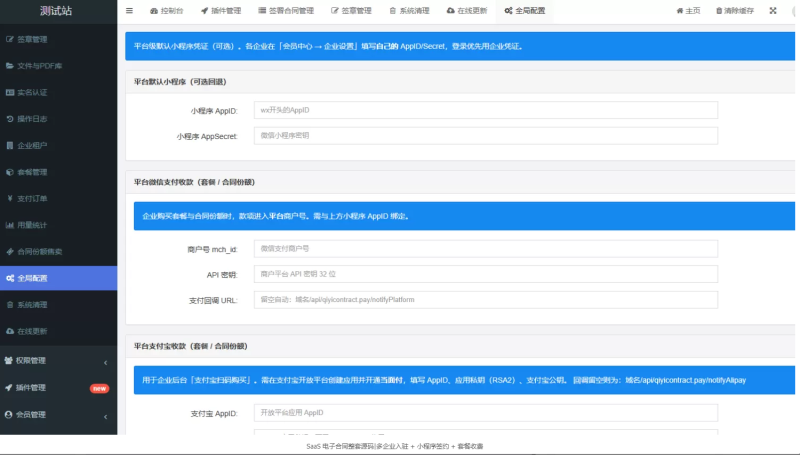This screenshot has width=800, height=455.
Task: Click the 支付回调 URL: field label
Action: [x=213, y=300]
